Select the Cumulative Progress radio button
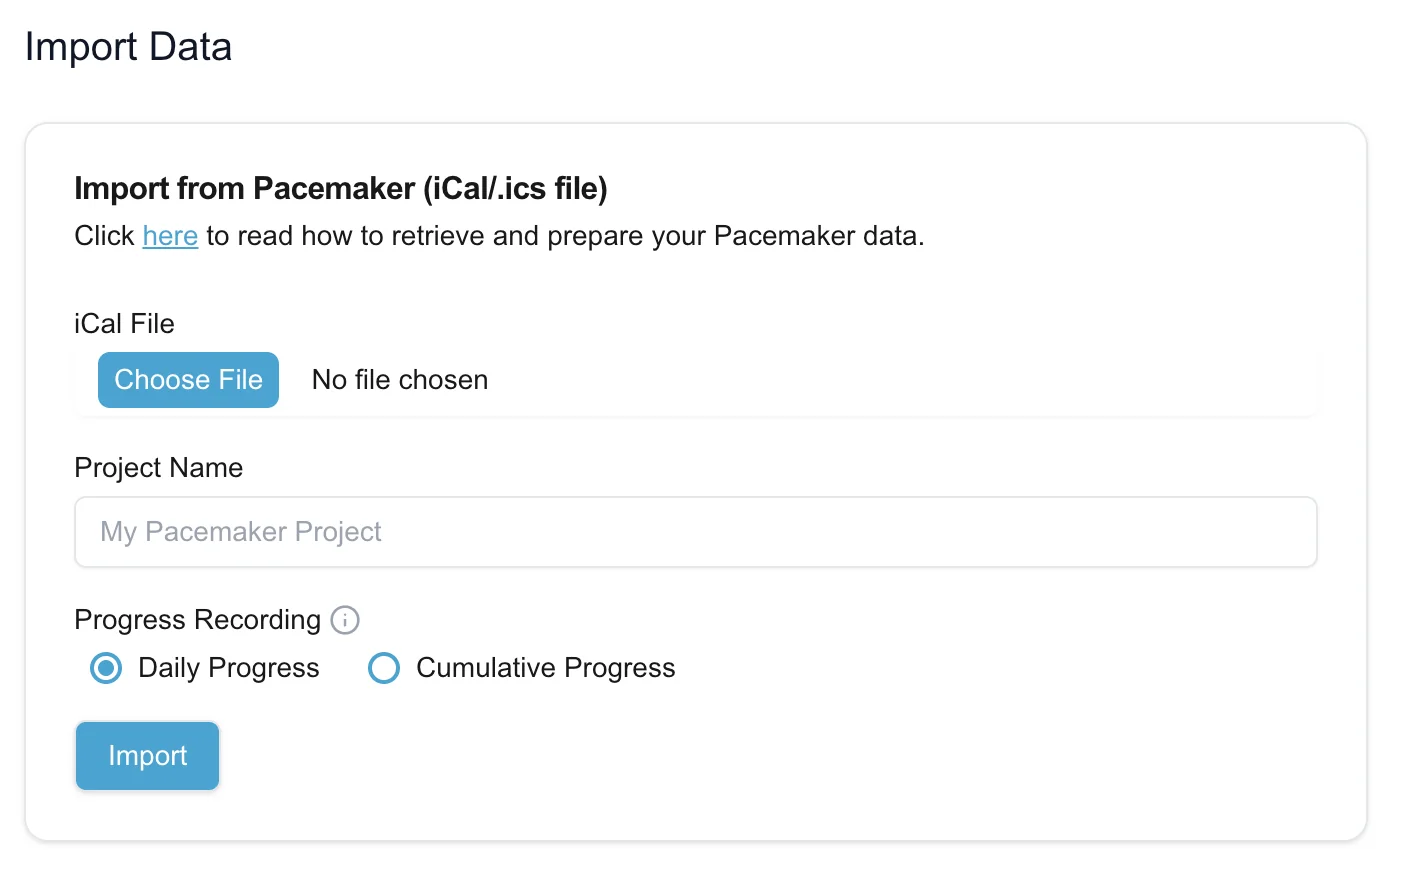 click(384, 668)
